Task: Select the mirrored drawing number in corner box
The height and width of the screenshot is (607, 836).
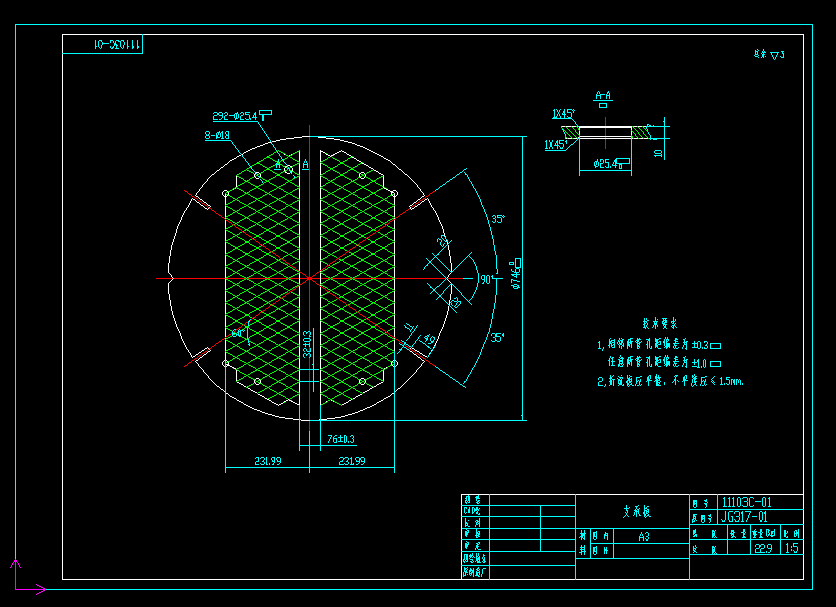Action: click(117, 45)
